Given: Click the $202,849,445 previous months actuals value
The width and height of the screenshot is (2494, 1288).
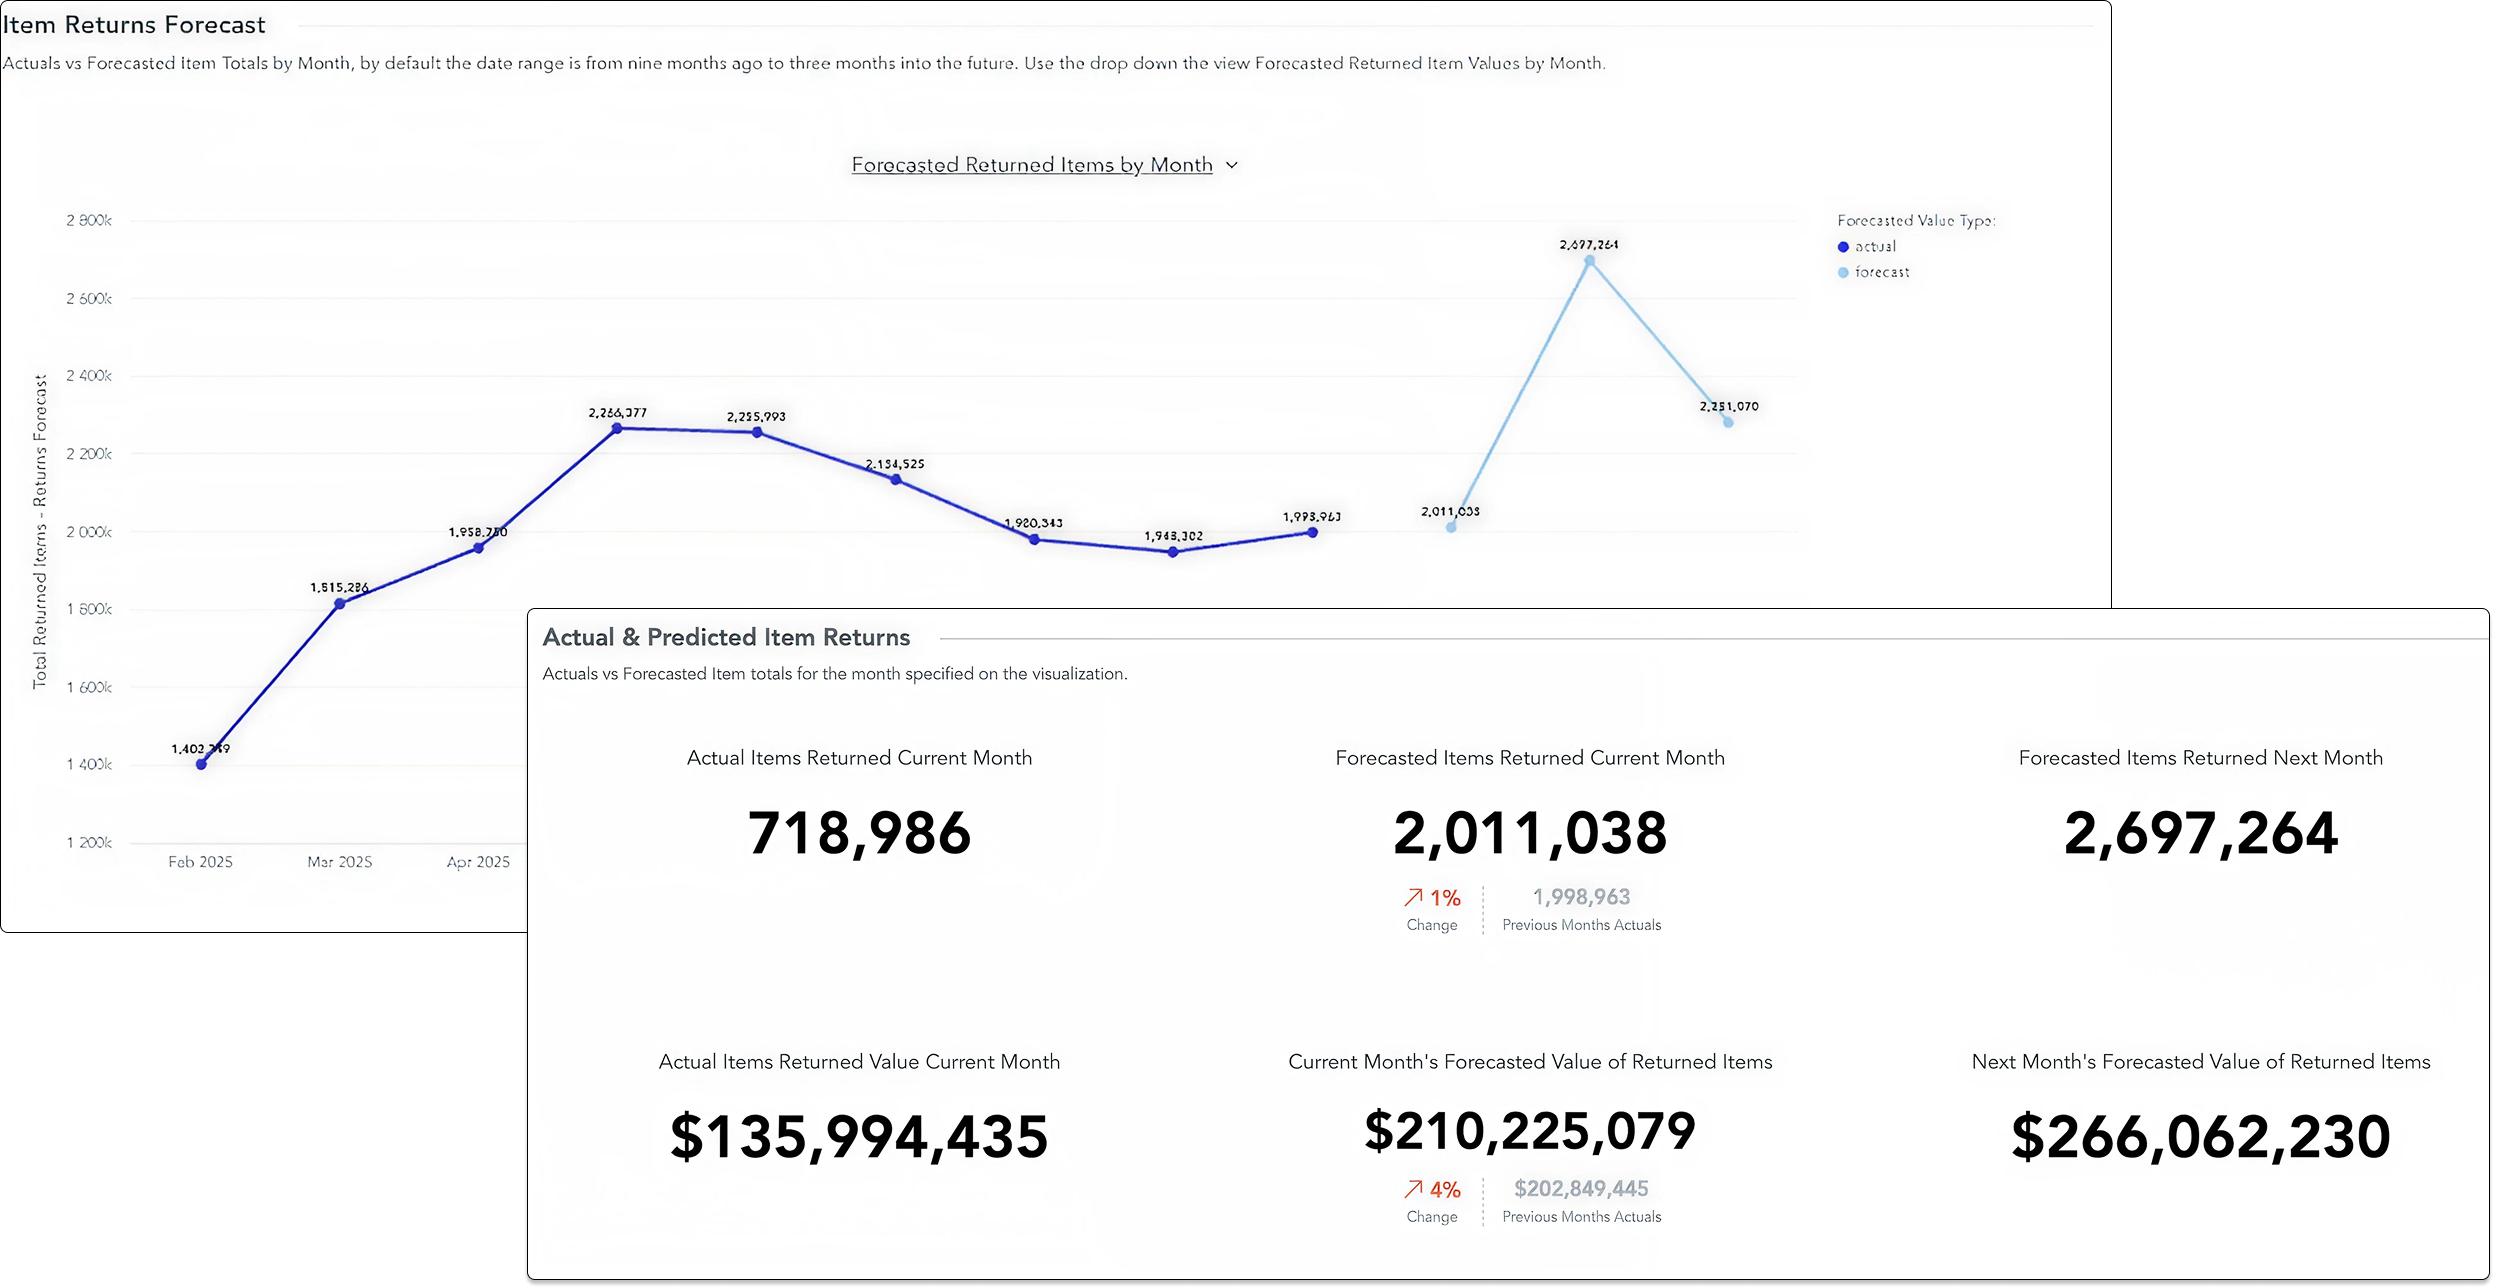Looking at the screenshot, I should click(1581, 1189).
